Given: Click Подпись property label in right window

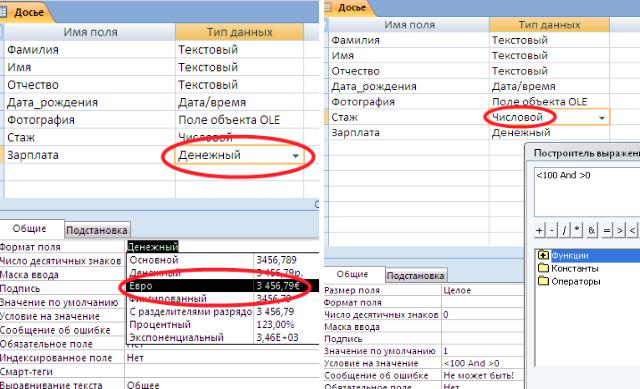Looking at the screenshot, I should [x=343, y=339].
